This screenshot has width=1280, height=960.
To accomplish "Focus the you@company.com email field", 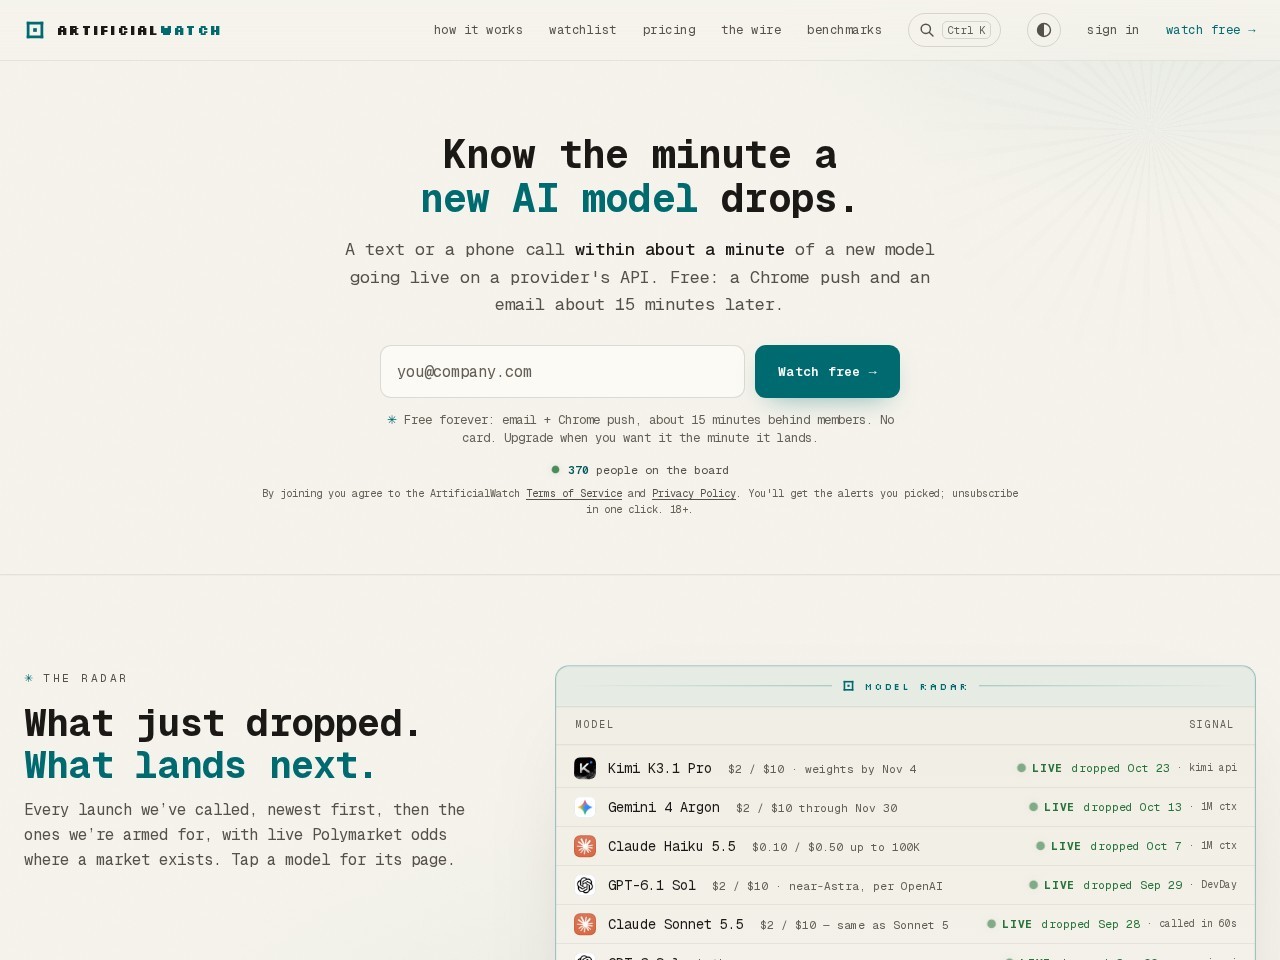I will pos(562,372).
